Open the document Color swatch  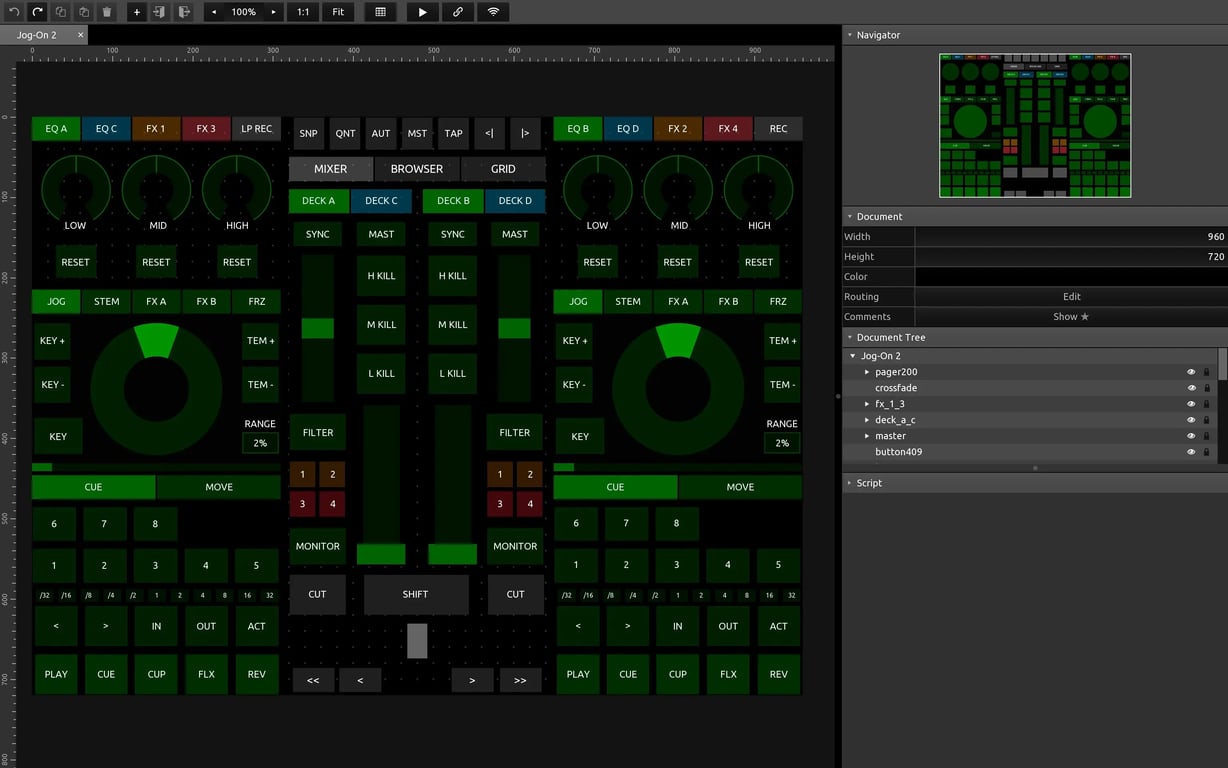[1071, 276]
